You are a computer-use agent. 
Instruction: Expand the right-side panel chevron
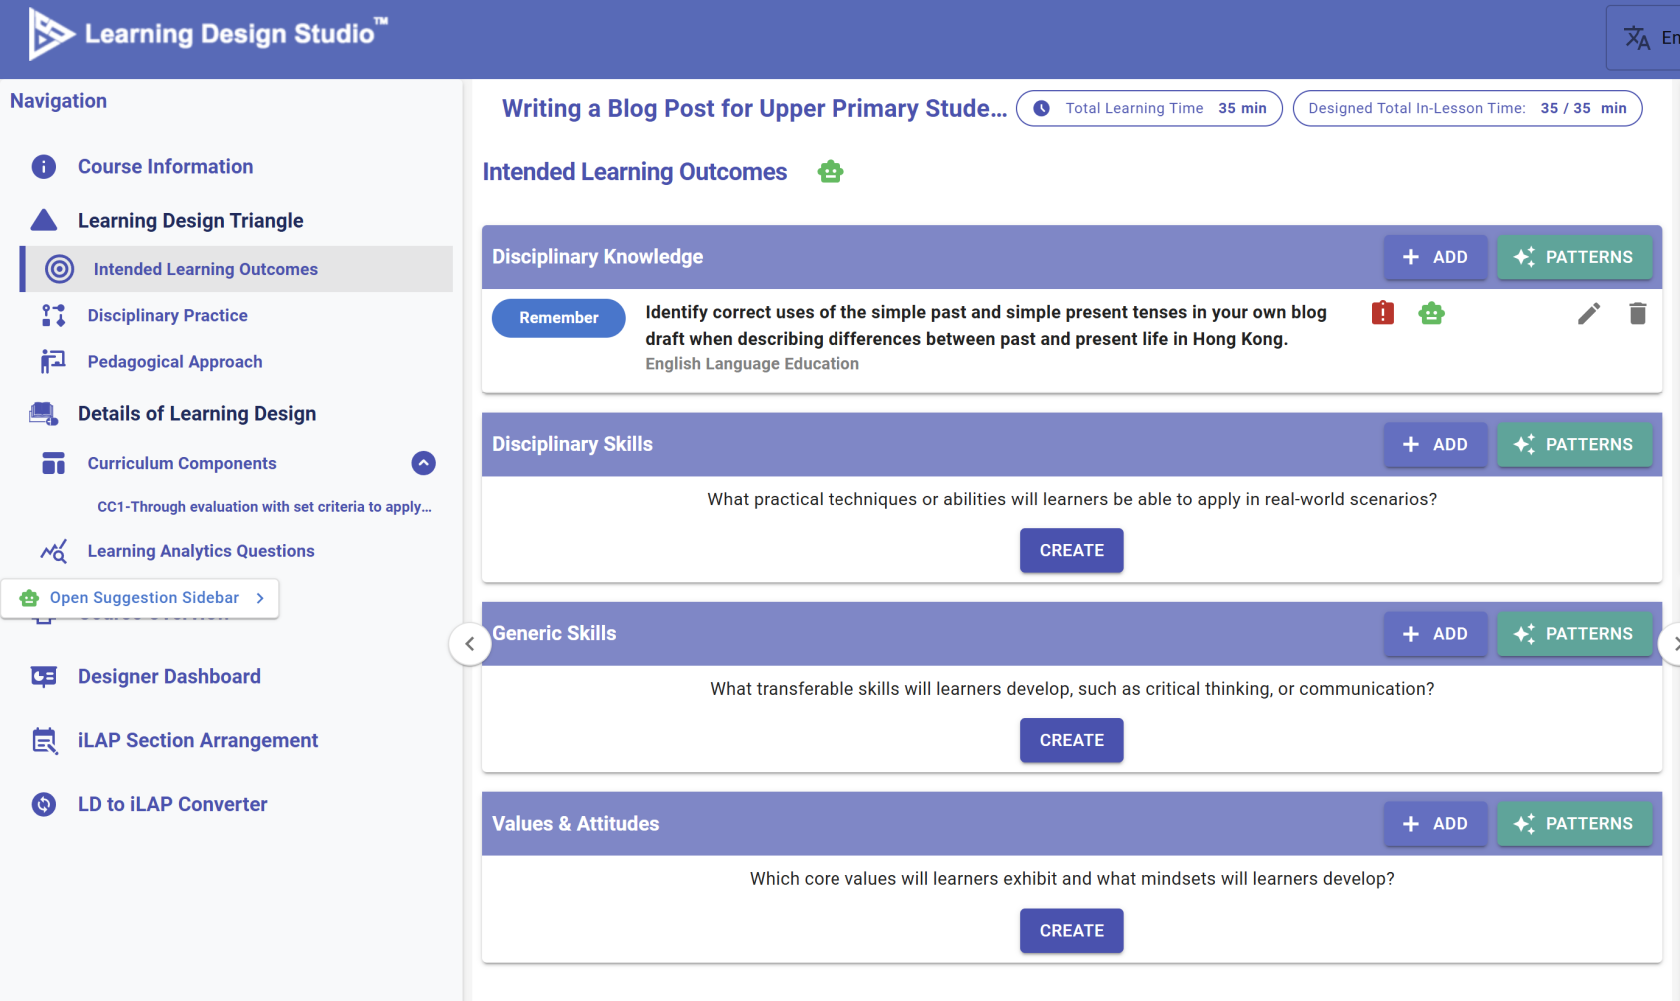(x=1672, y=644)
